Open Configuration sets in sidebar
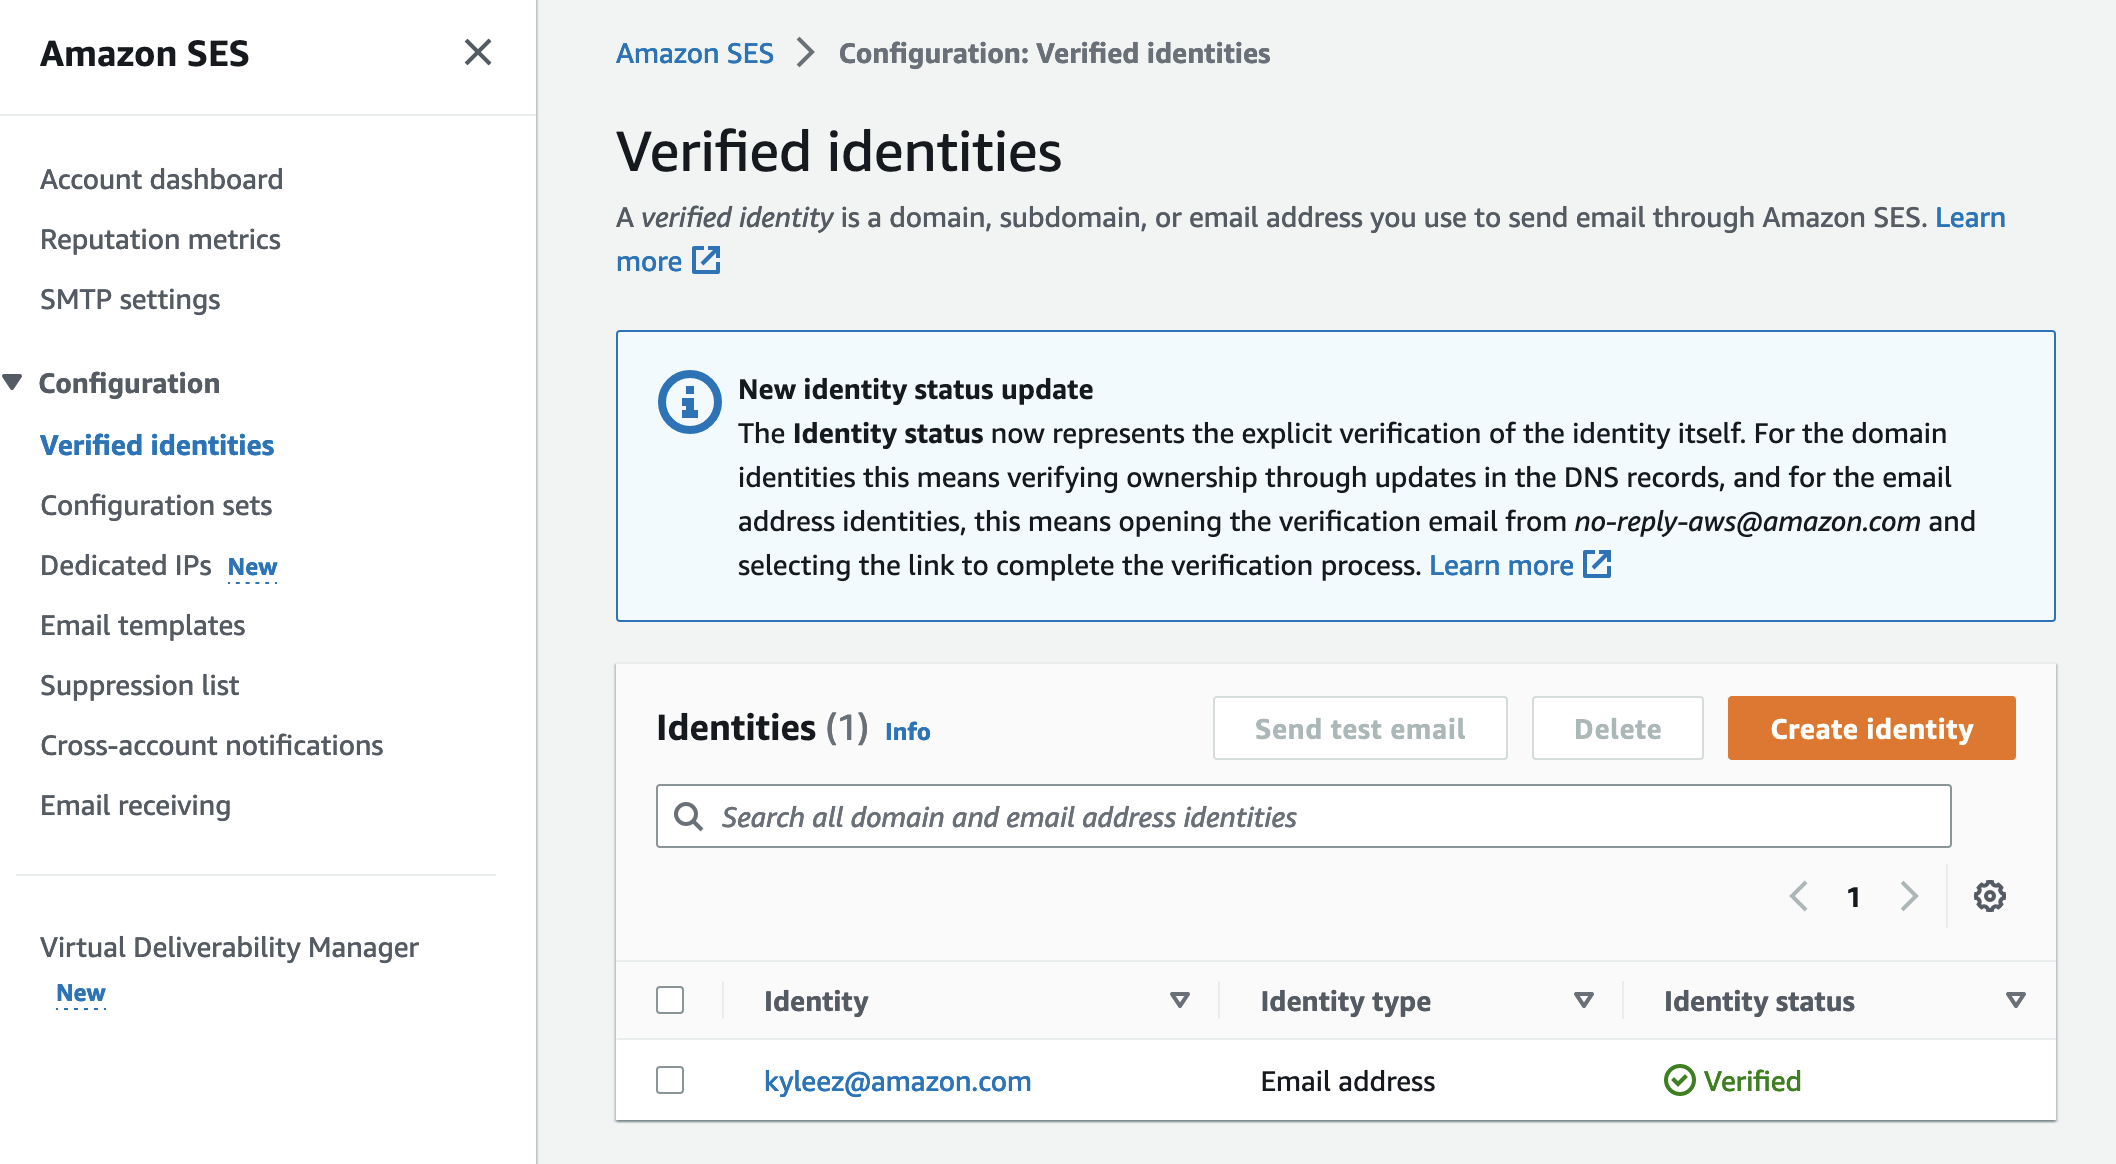 click(x=156, y=505)
